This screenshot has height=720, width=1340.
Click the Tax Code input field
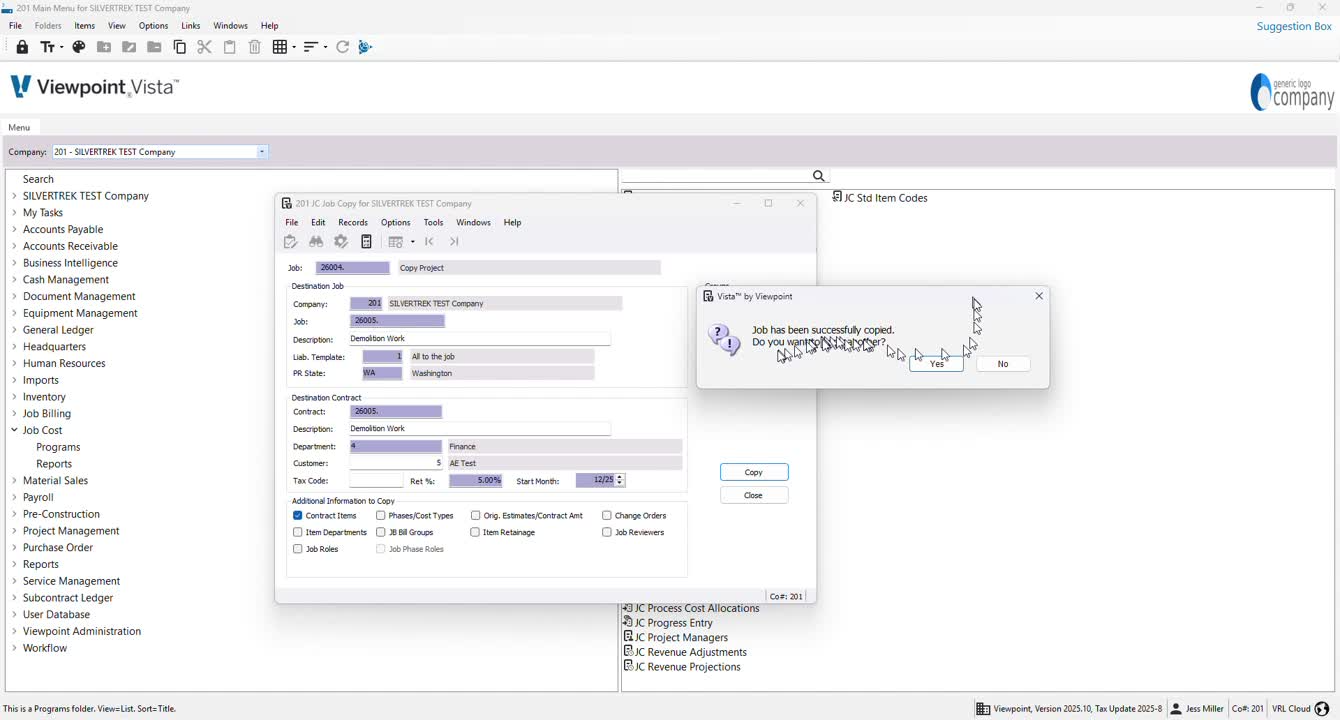pyautogui.click(x=376, y=481)
